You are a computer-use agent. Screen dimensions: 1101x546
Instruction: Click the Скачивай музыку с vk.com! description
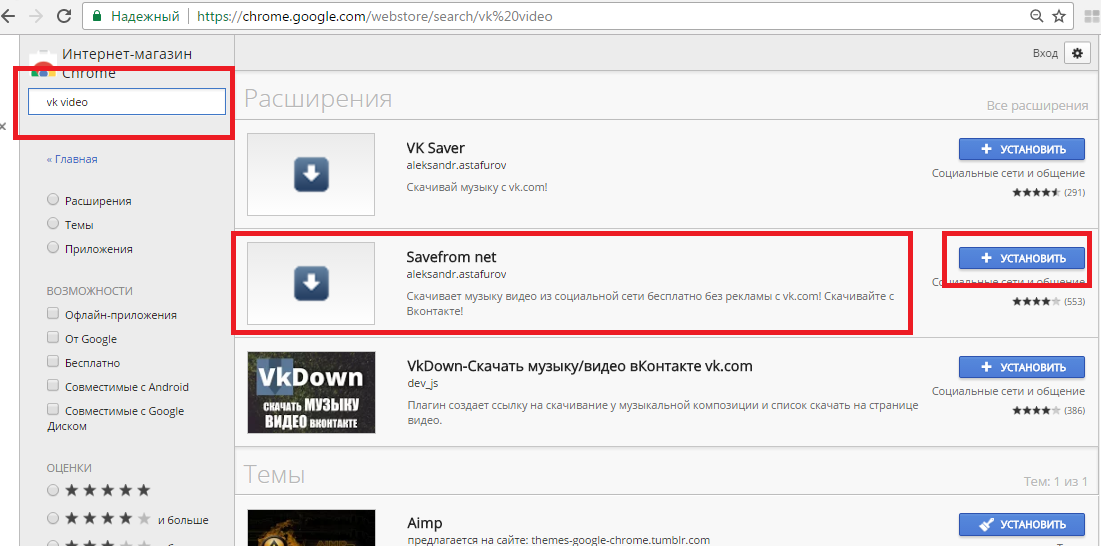(x=477, y=188)
